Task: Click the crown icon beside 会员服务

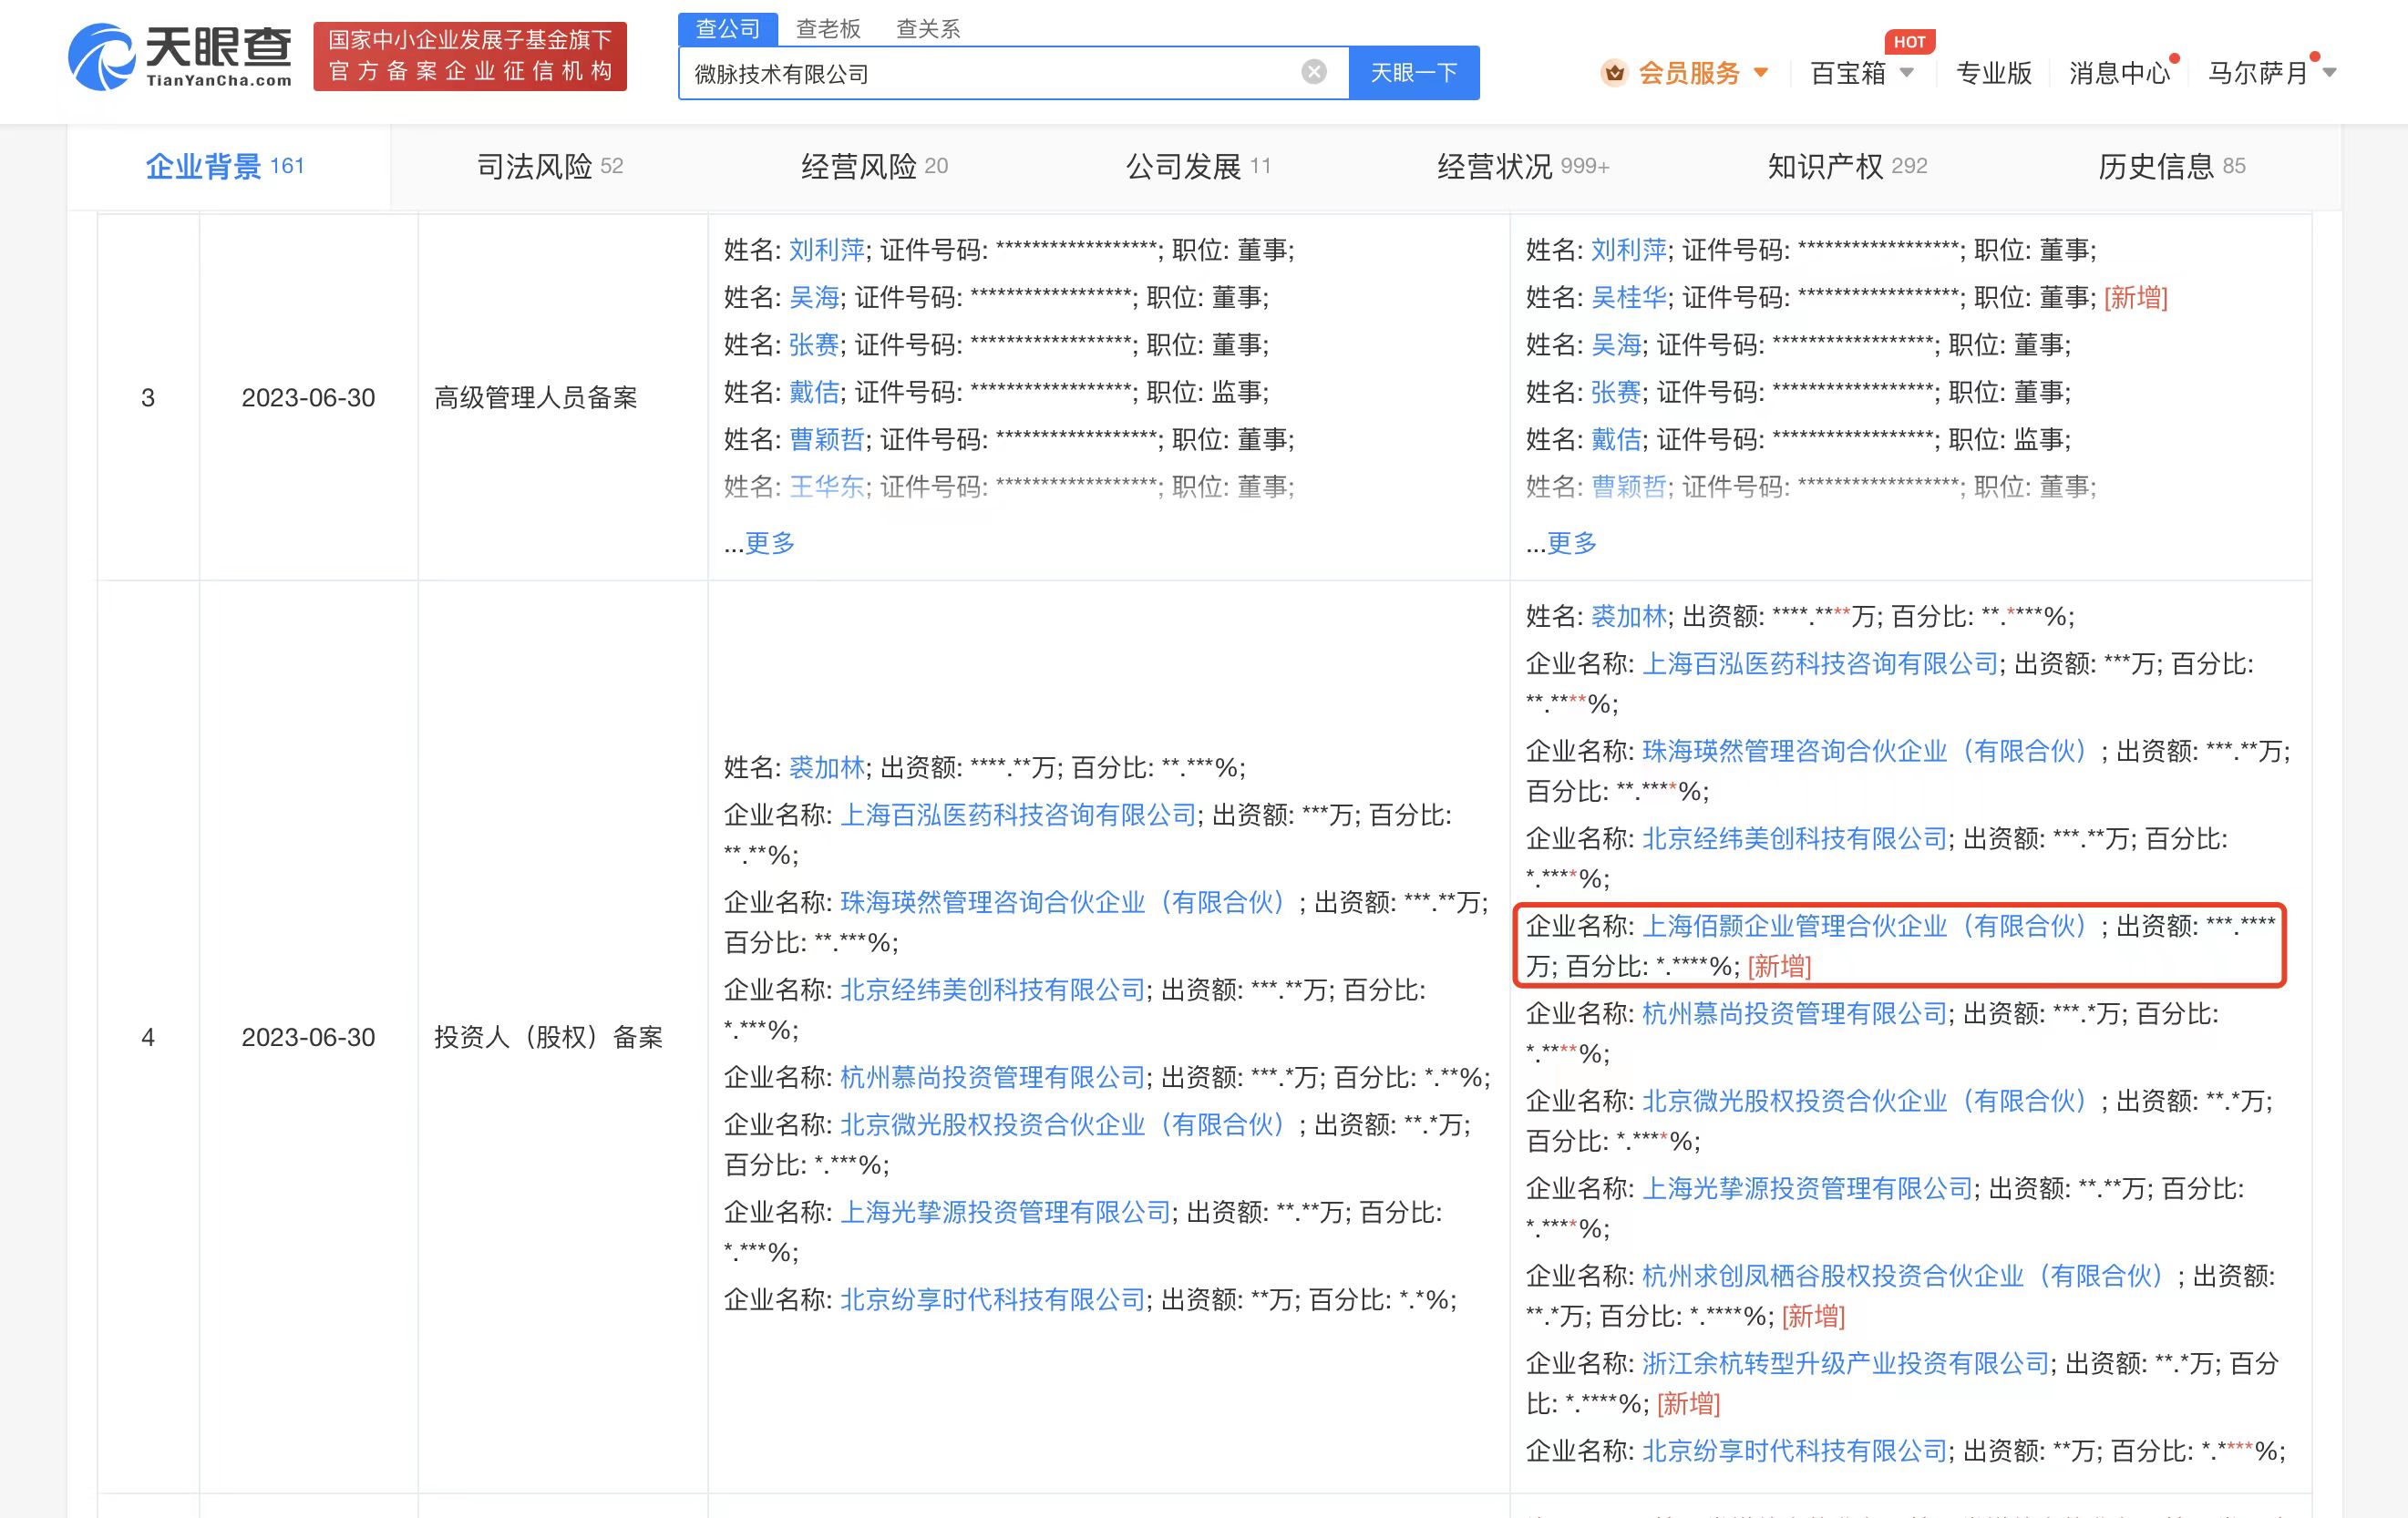Action: click(x=1616, y=73)
